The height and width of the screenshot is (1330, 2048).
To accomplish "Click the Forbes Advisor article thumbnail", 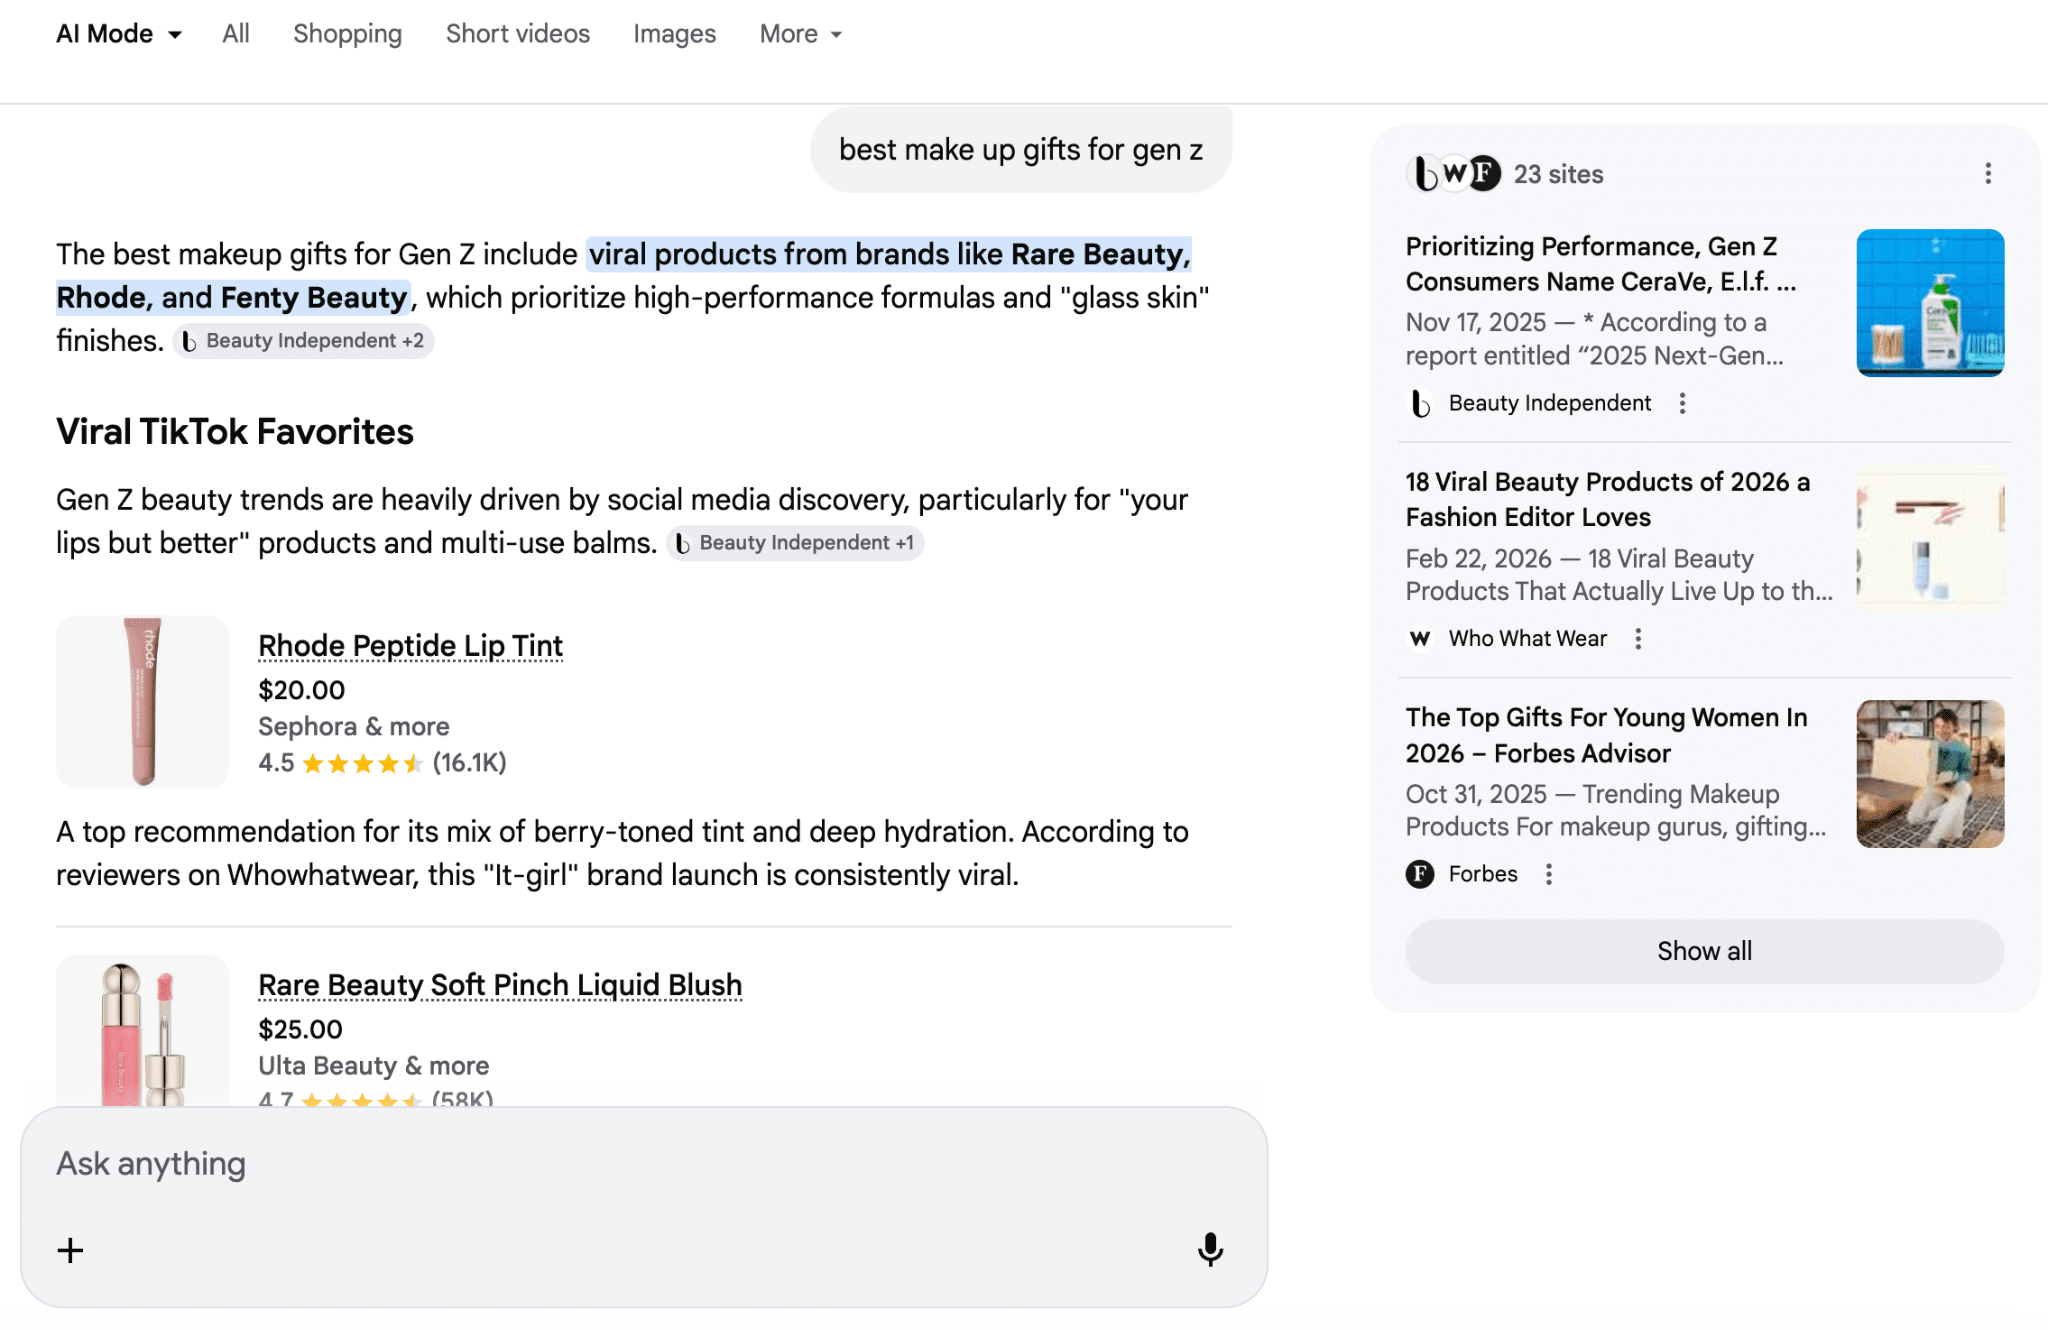I will (1930, 774).
